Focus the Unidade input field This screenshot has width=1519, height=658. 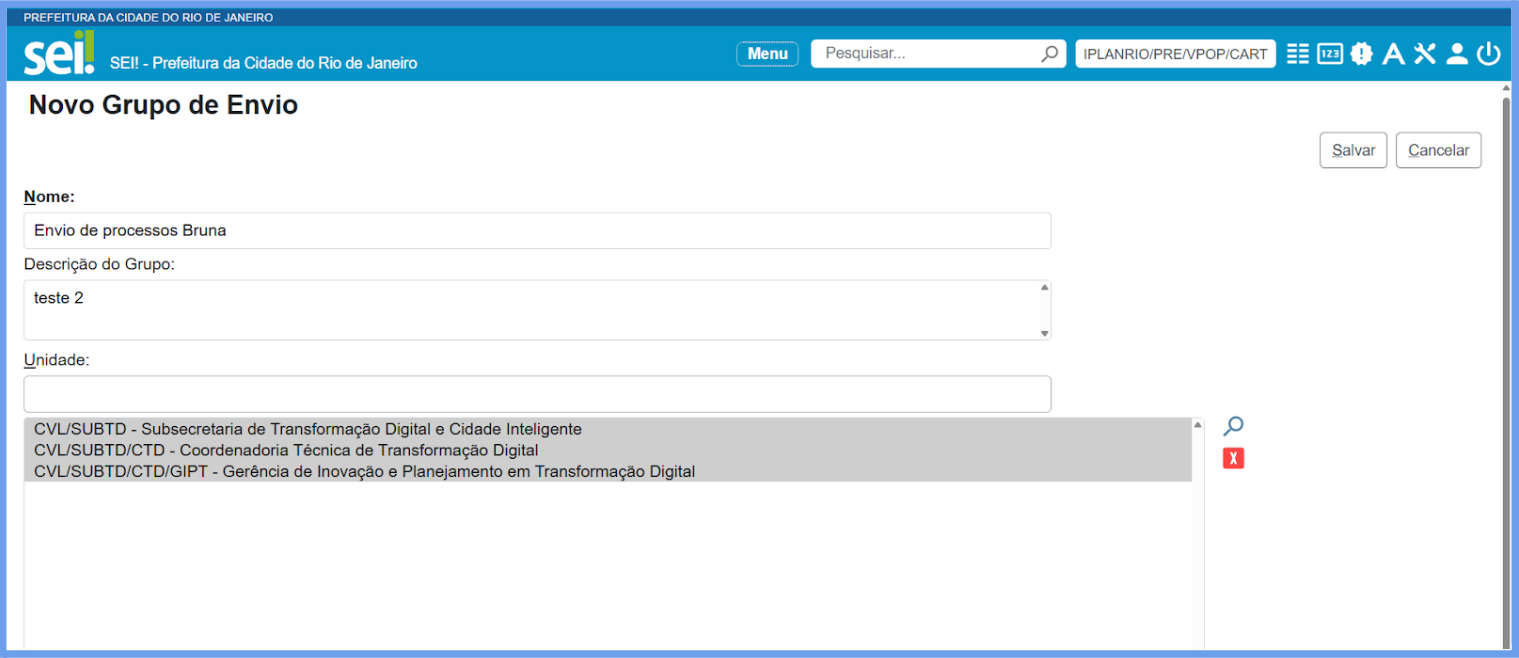tap(537, 394)
